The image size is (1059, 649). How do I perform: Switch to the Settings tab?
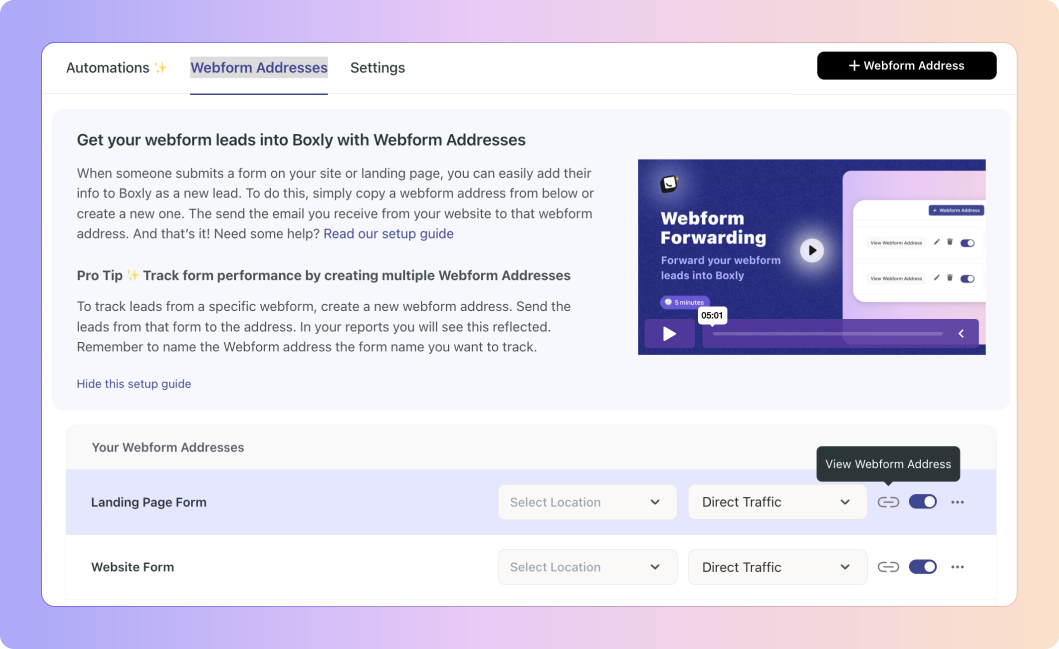(x=378, y=68)
